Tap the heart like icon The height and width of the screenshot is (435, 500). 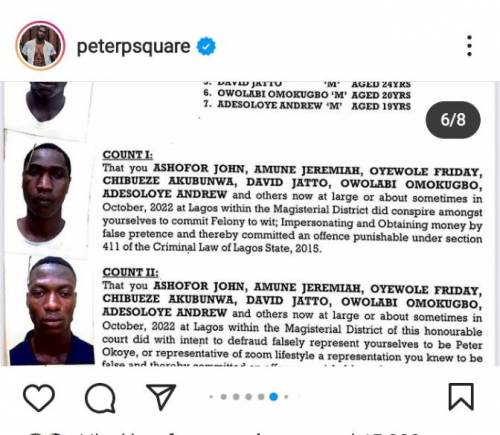39,397
